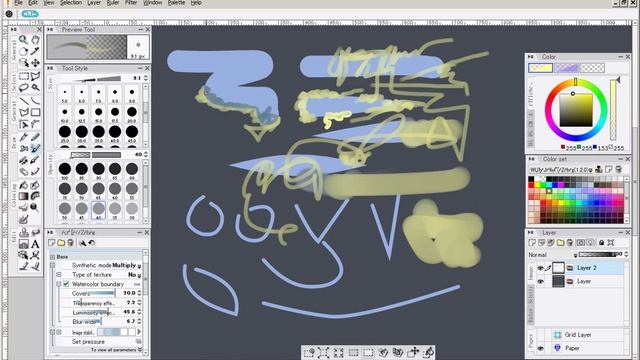Select the rectangular marquee selection tool
The image size is (640, 360).
pyautogui.click(x=24, y=76)
